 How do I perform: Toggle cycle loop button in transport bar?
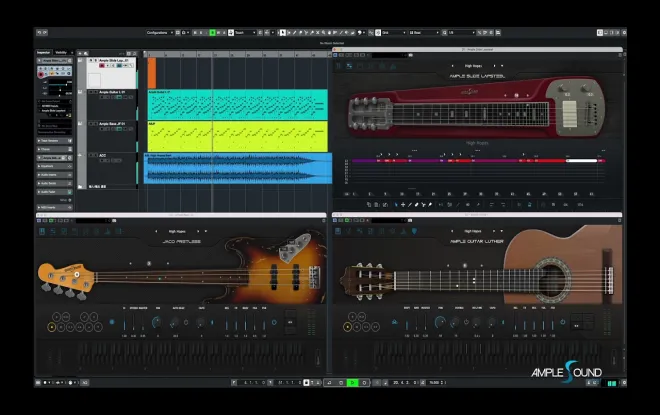(330, 383)
